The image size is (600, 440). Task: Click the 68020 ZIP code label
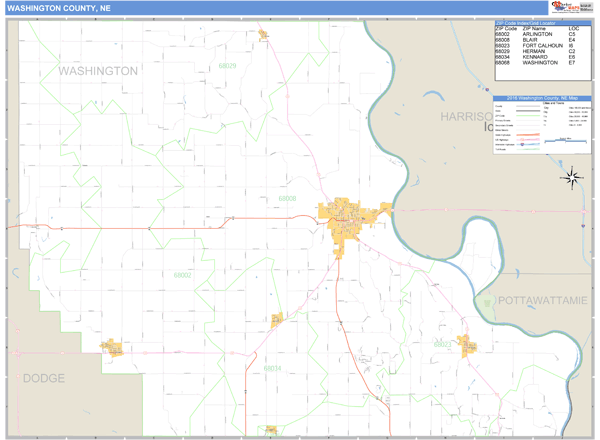(x=227, y=66)
